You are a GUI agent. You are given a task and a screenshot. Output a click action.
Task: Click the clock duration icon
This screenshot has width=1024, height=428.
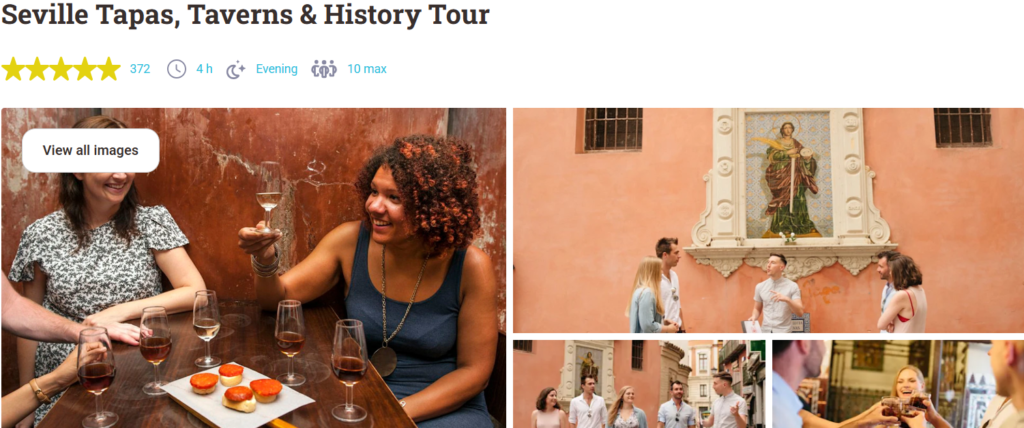176,69
